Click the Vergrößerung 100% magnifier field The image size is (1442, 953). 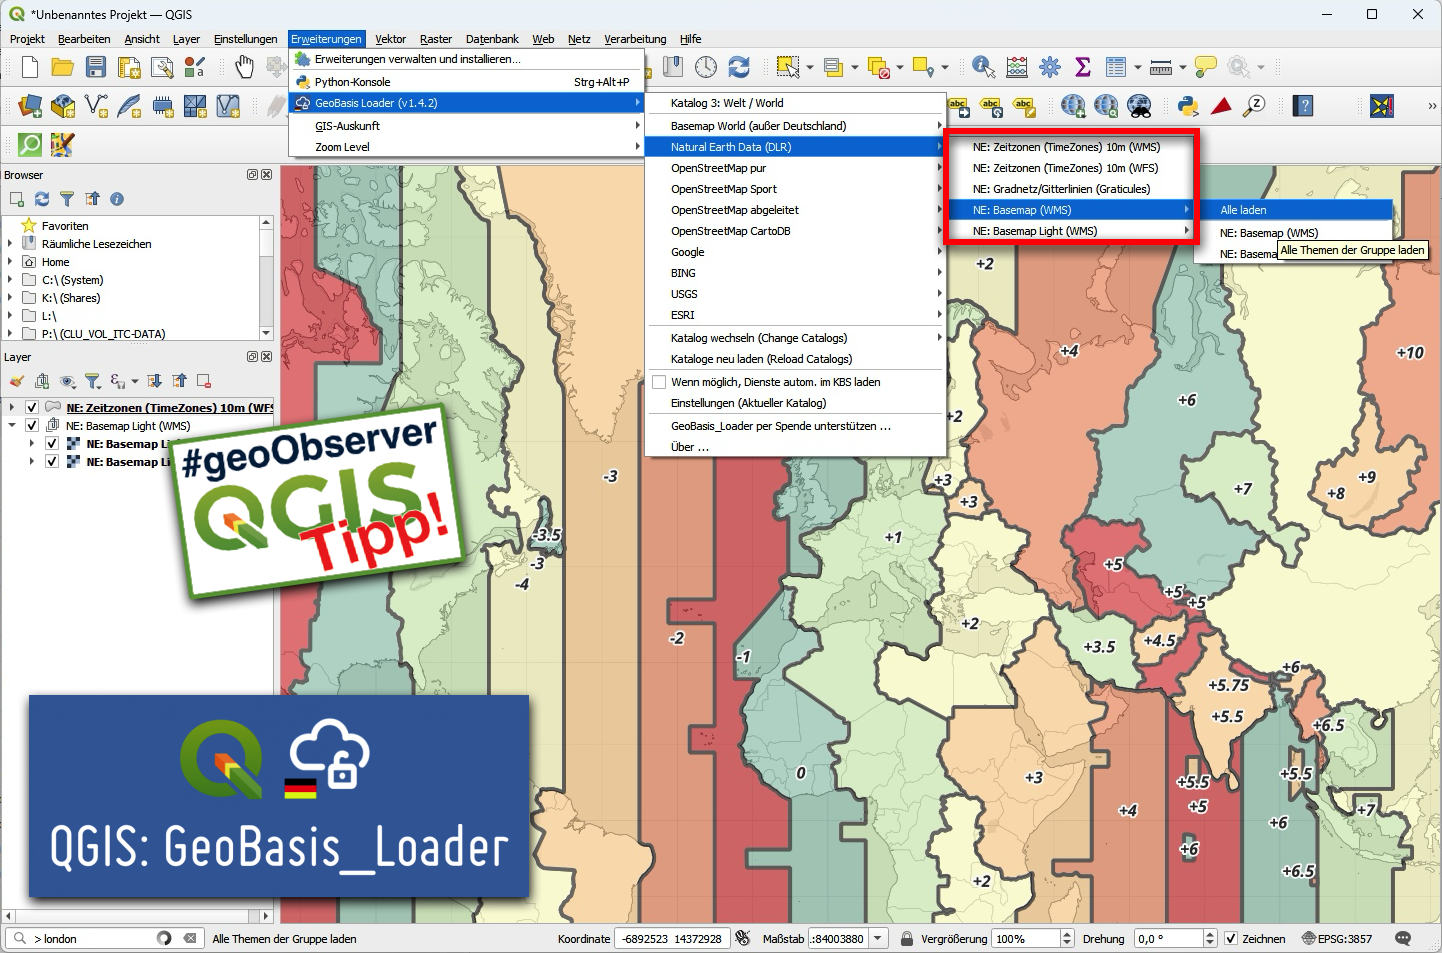(x=1025, y=939)
